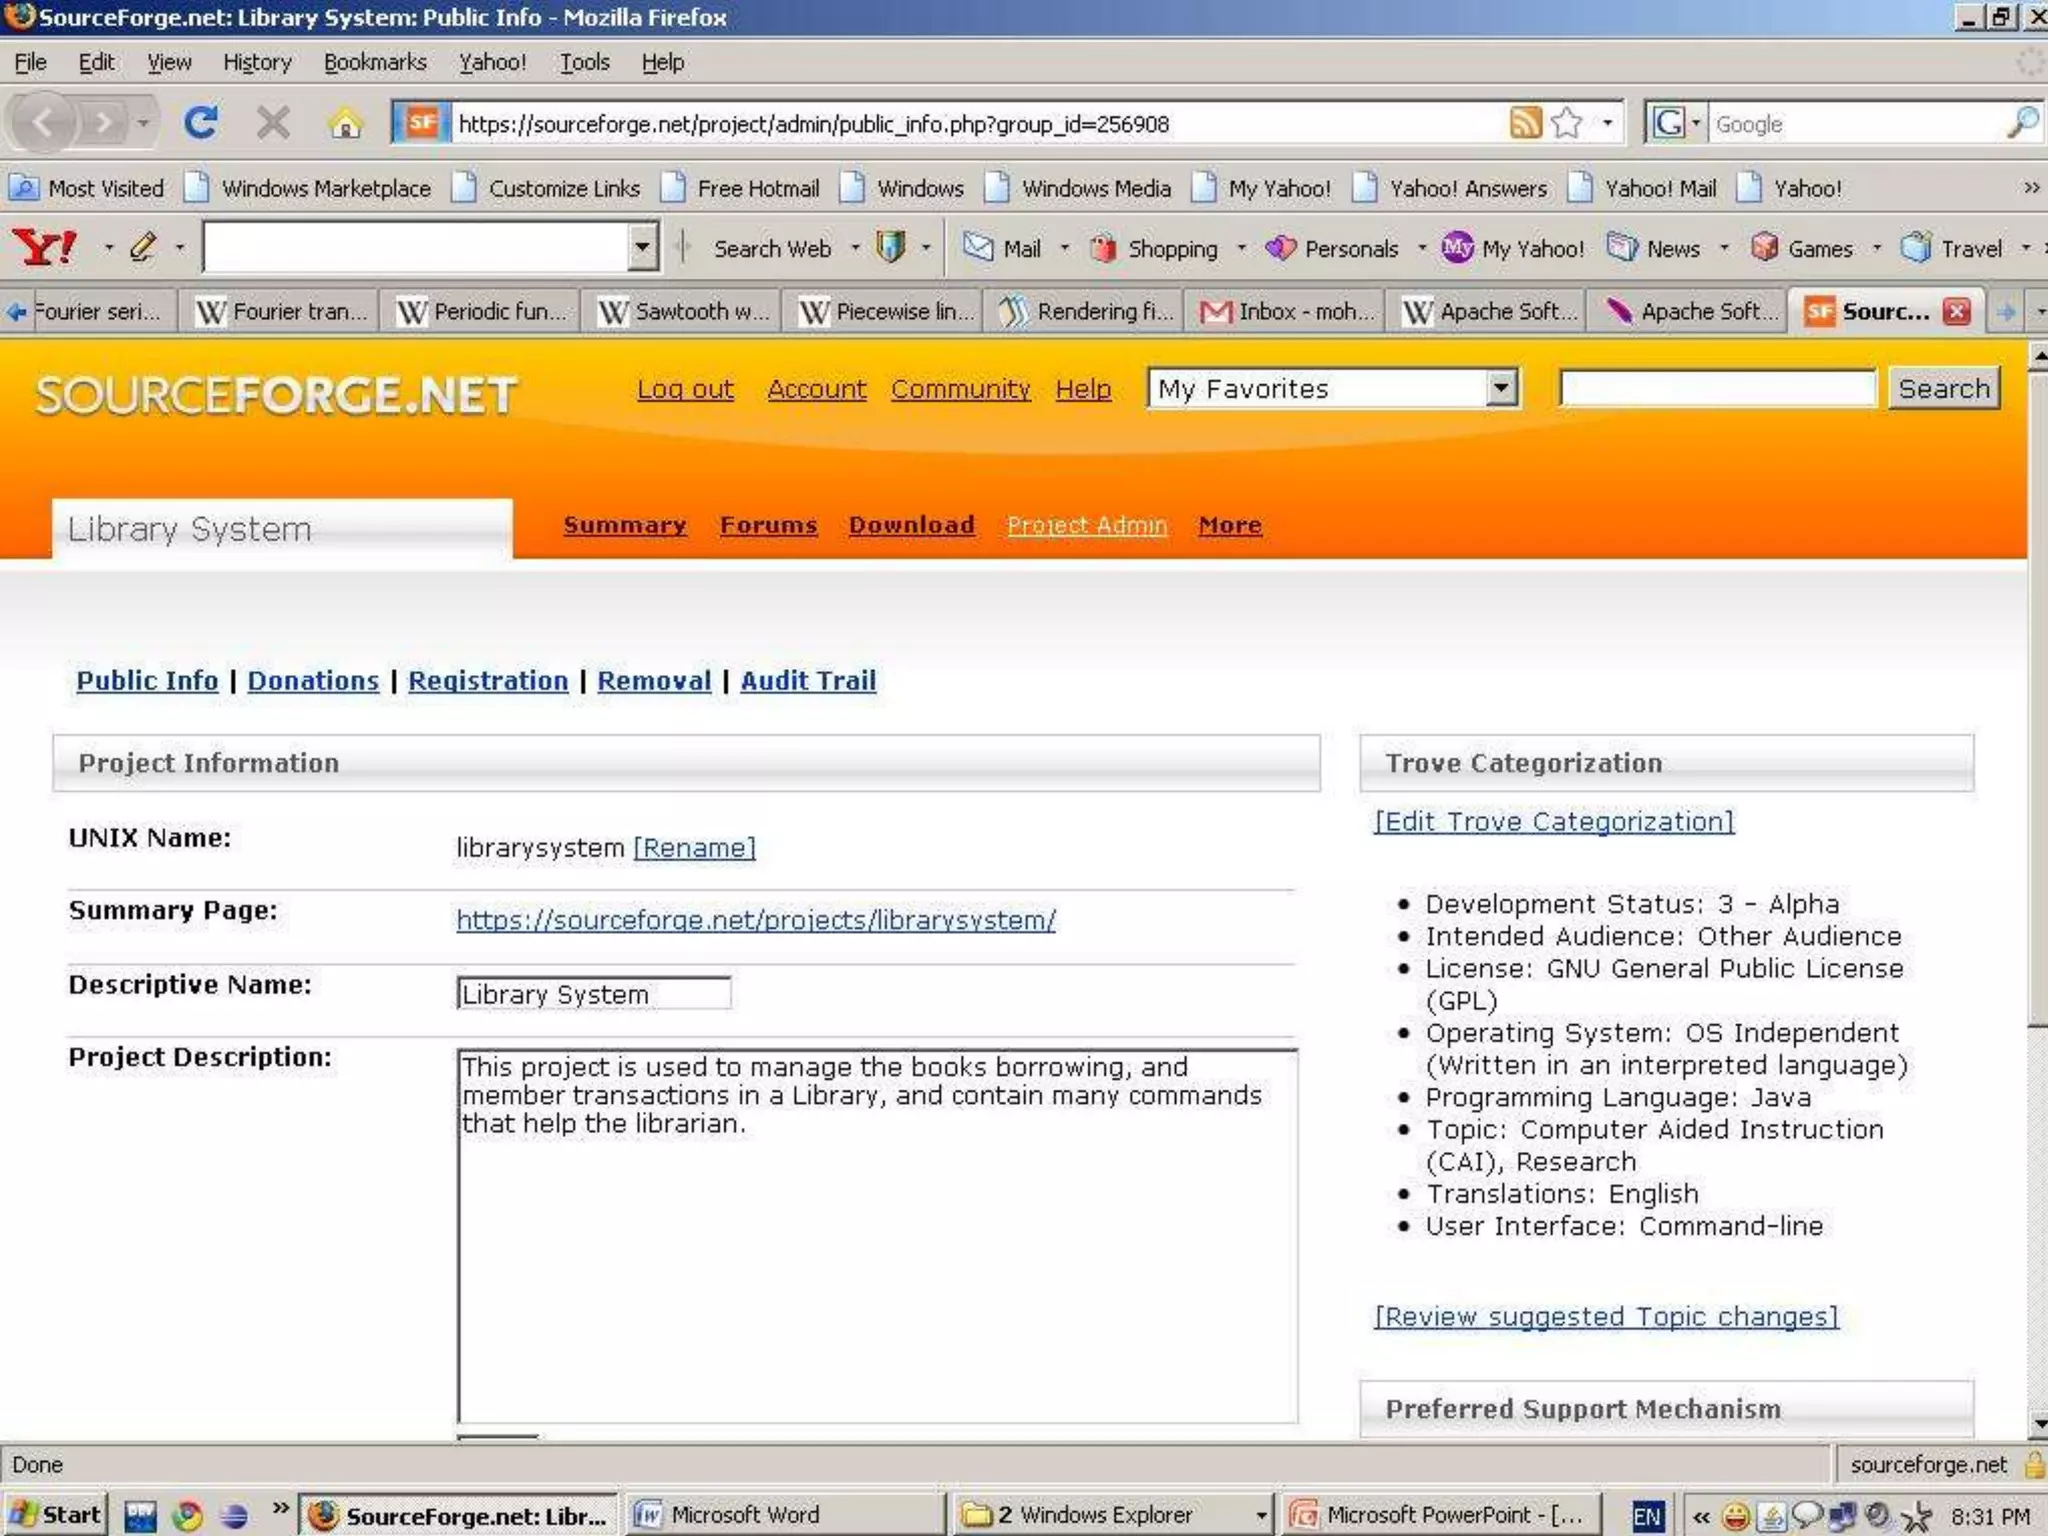The width and height of the screenshot is (2048, 1536).
Task: Open the address bar history dropdown arrow
Action: coord(1608,123)
